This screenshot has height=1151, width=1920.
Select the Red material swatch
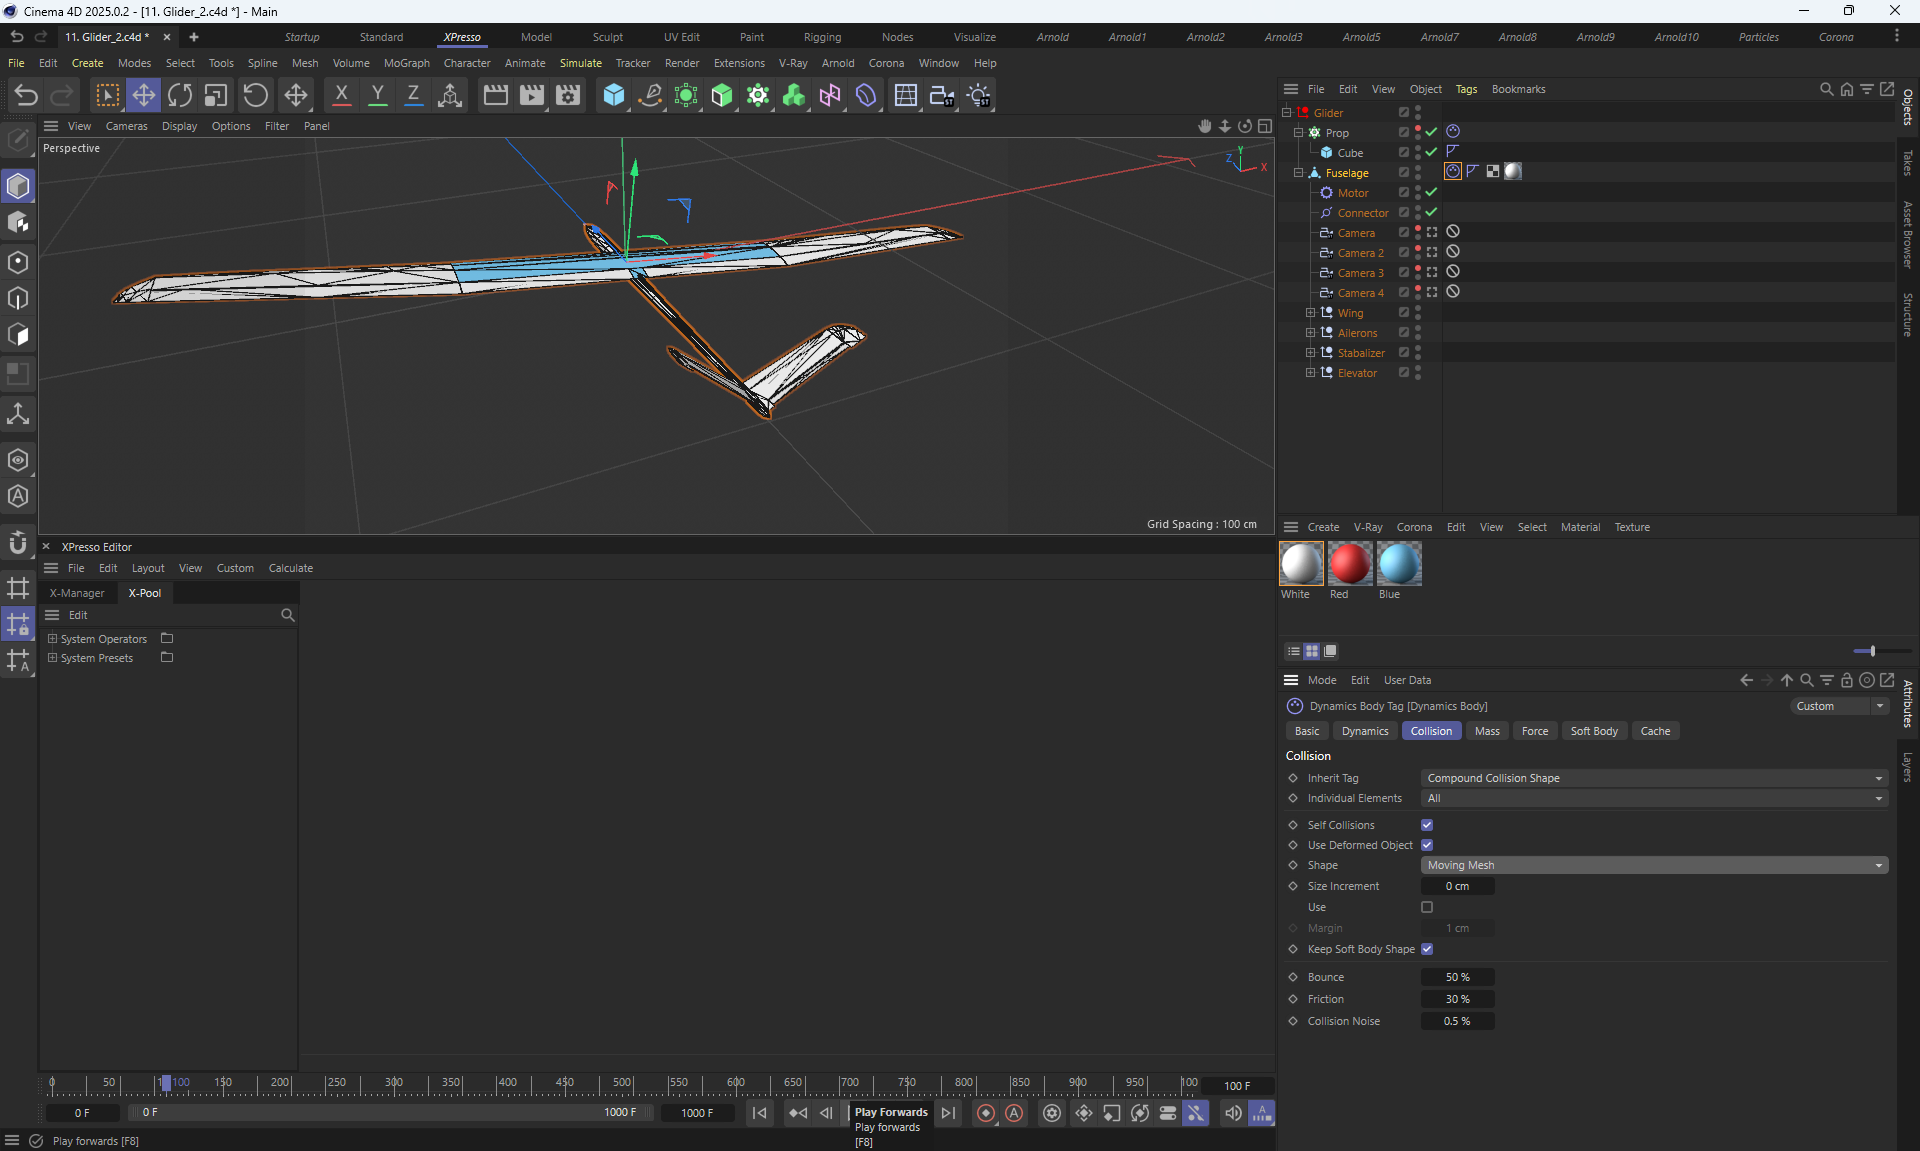1349,564
